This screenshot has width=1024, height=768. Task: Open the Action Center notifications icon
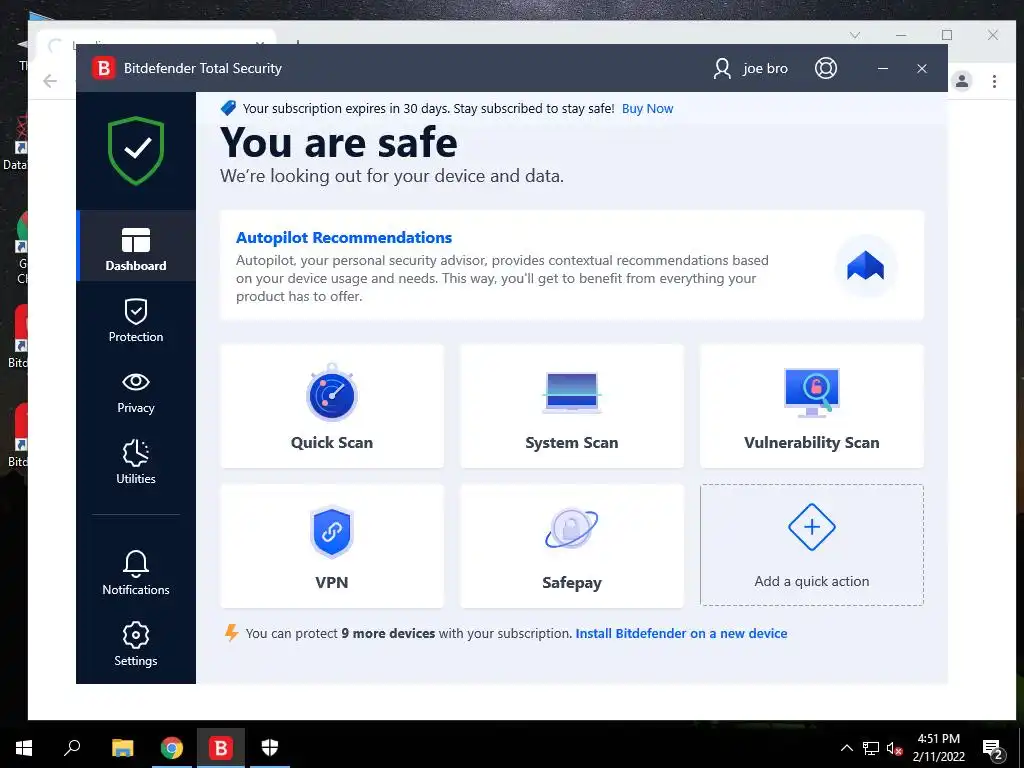[x=992, y=748]
